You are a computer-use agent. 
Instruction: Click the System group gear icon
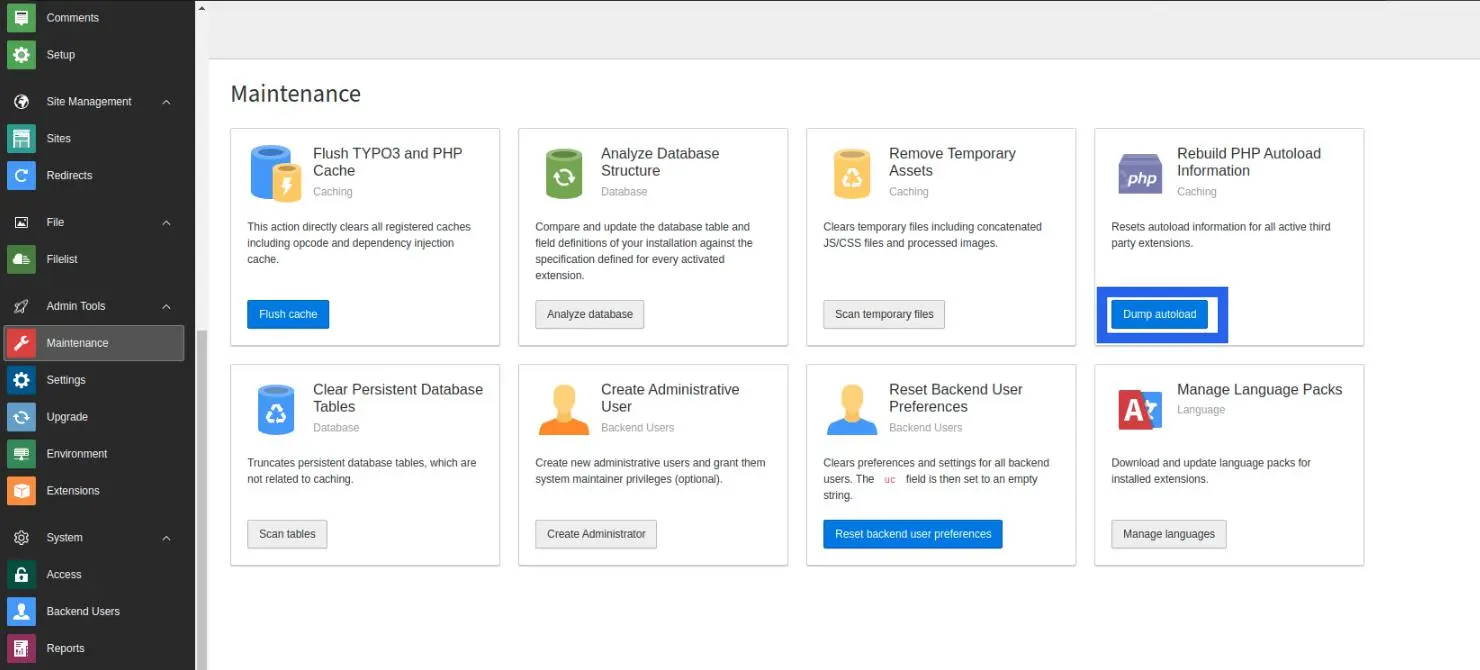pos(21,538)
